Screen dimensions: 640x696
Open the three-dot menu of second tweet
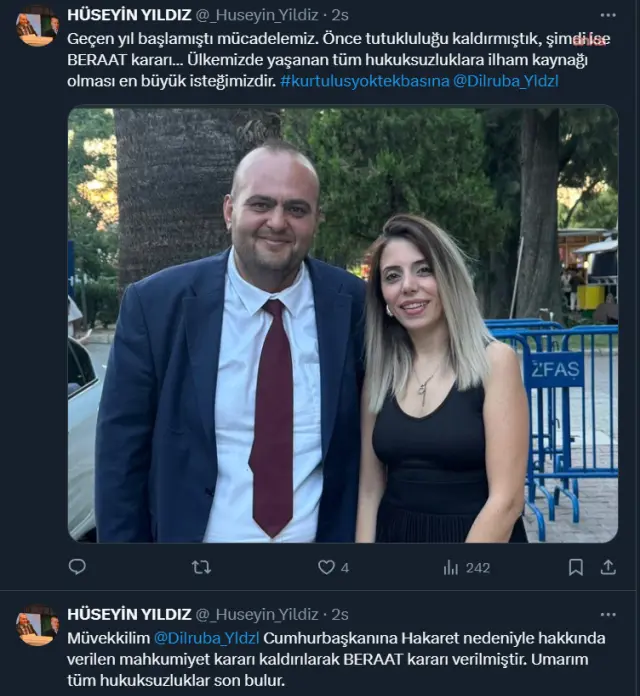(x=608, y=614)
